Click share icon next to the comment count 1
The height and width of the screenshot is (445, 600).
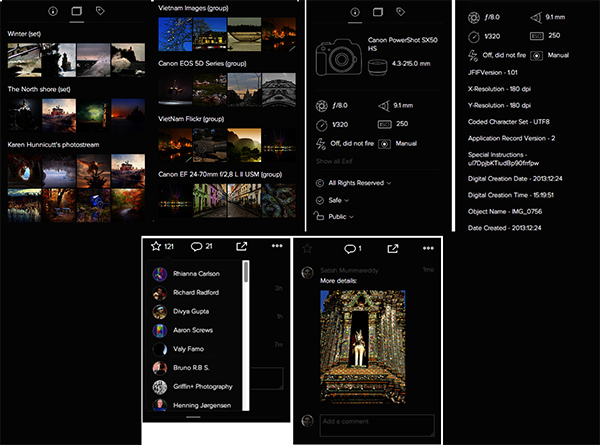[x=393, y=249]
